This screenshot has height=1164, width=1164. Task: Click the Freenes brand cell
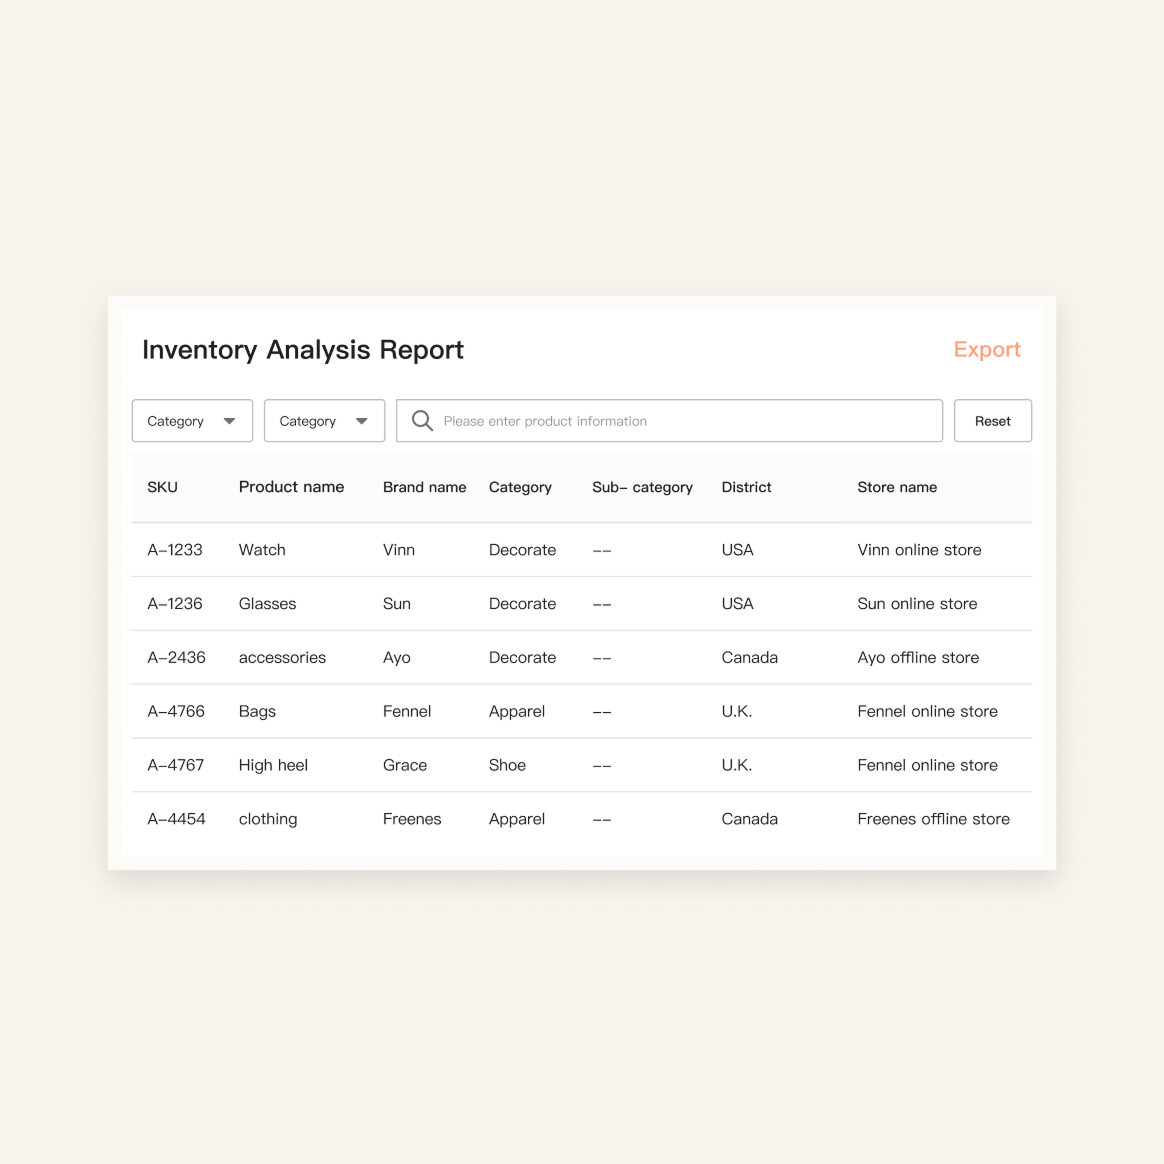coord(412,819)
